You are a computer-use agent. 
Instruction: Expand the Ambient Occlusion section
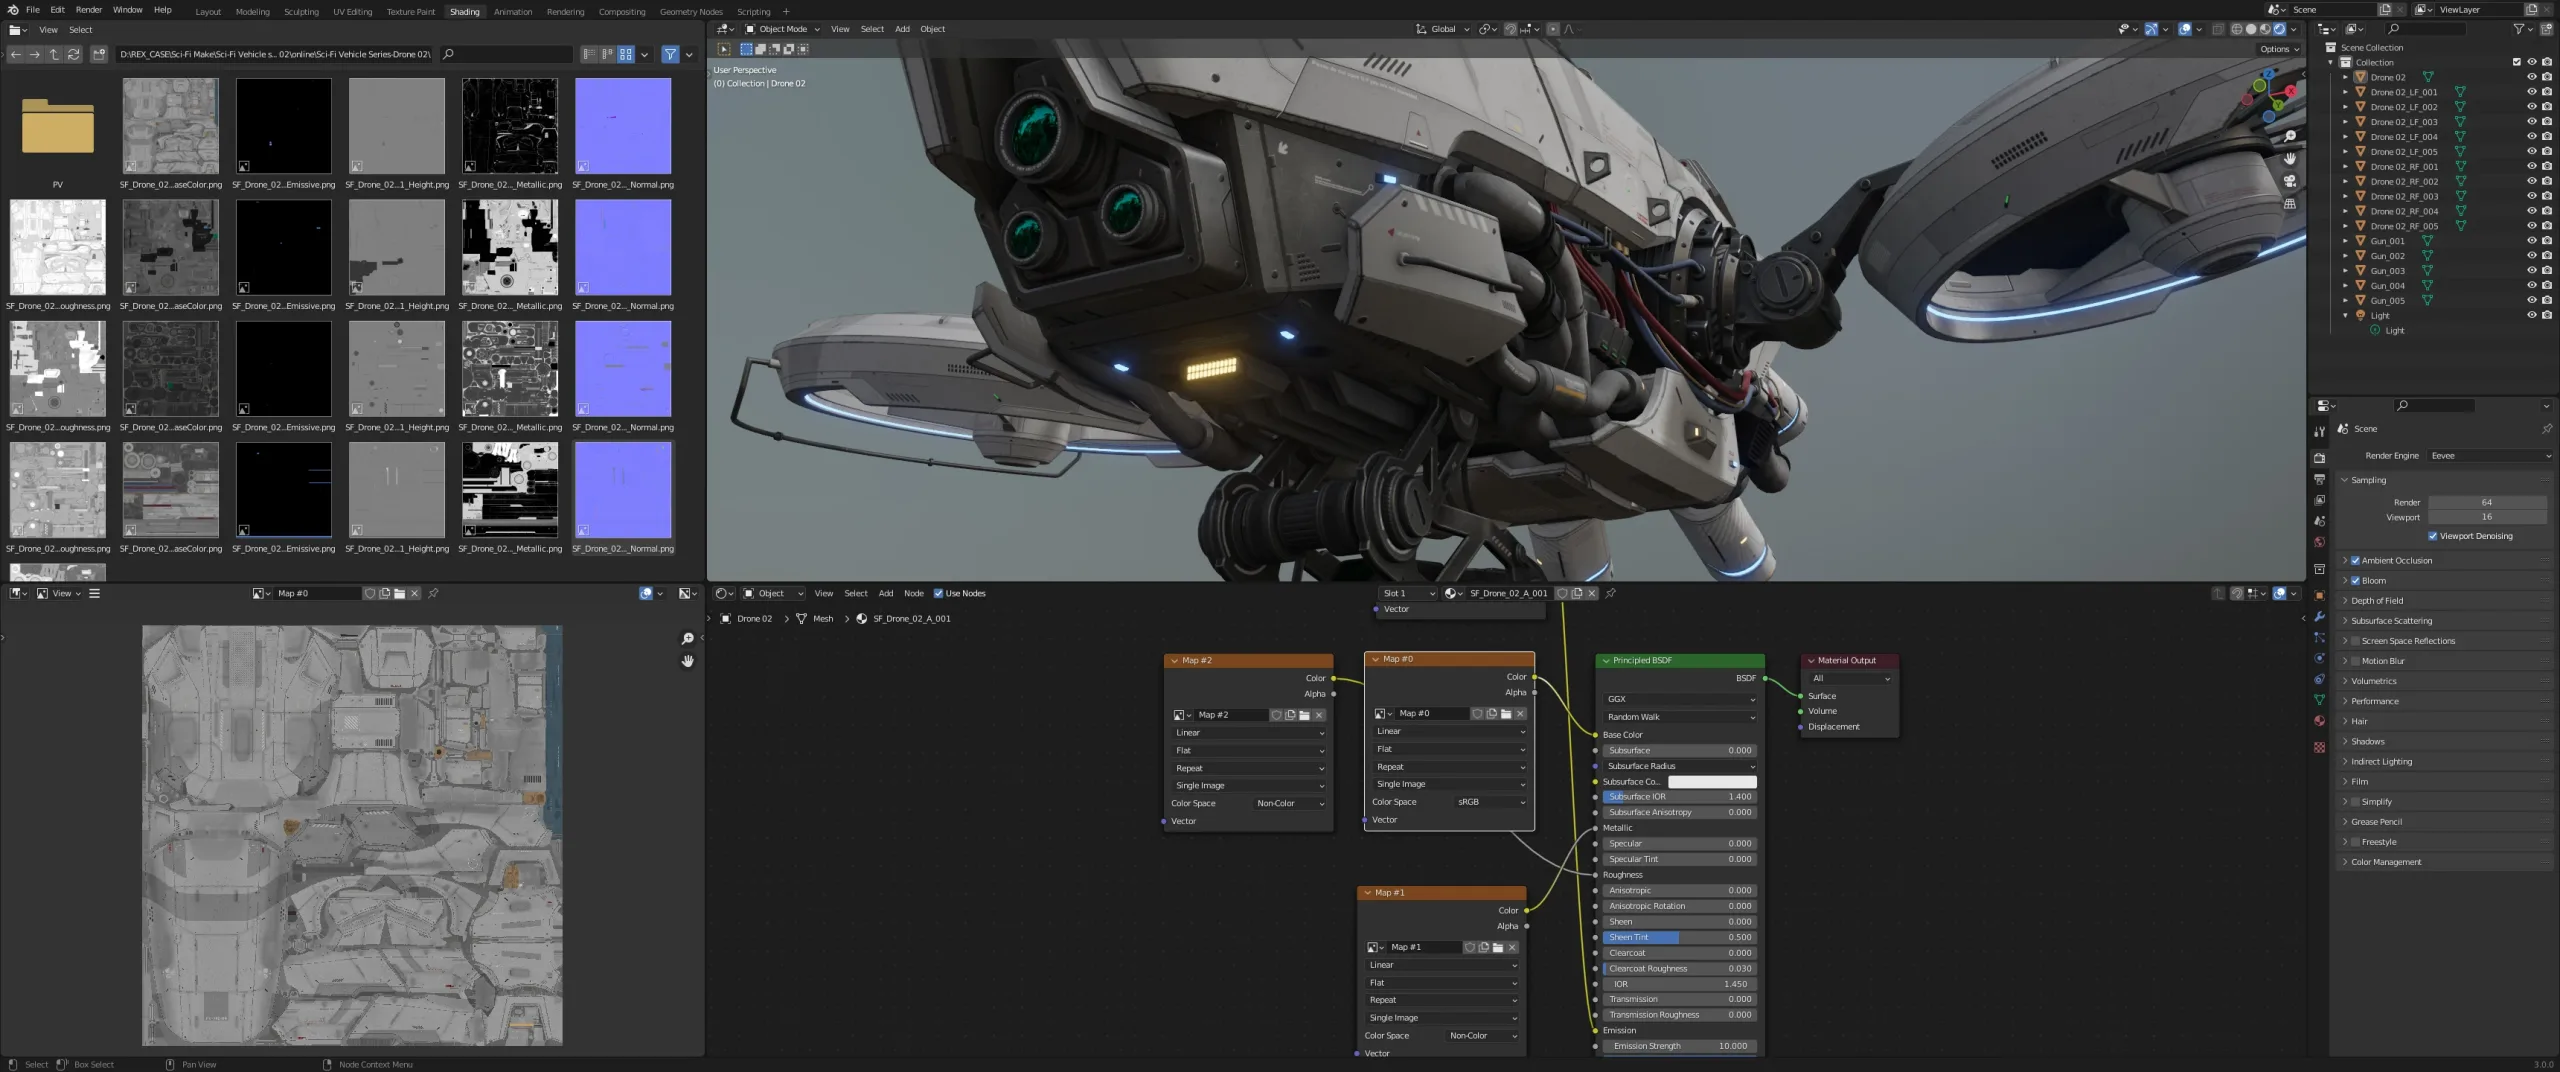pos(2346,560)
